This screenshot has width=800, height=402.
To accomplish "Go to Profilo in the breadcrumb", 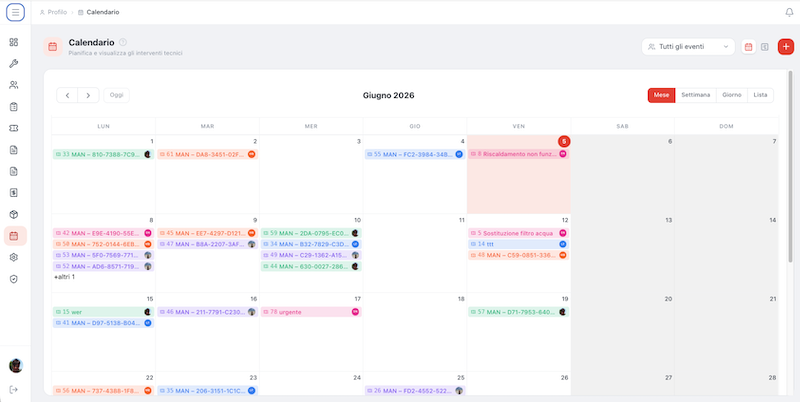I will pyautogui.click(x=53, y=12).
